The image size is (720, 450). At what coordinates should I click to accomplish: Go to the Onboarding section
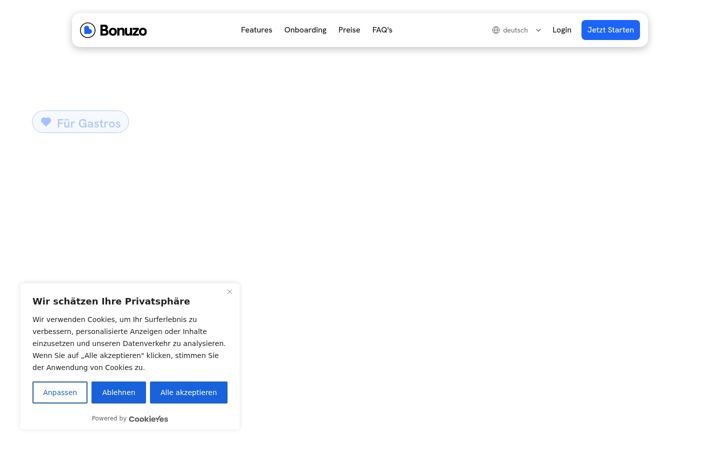point(305,30)
